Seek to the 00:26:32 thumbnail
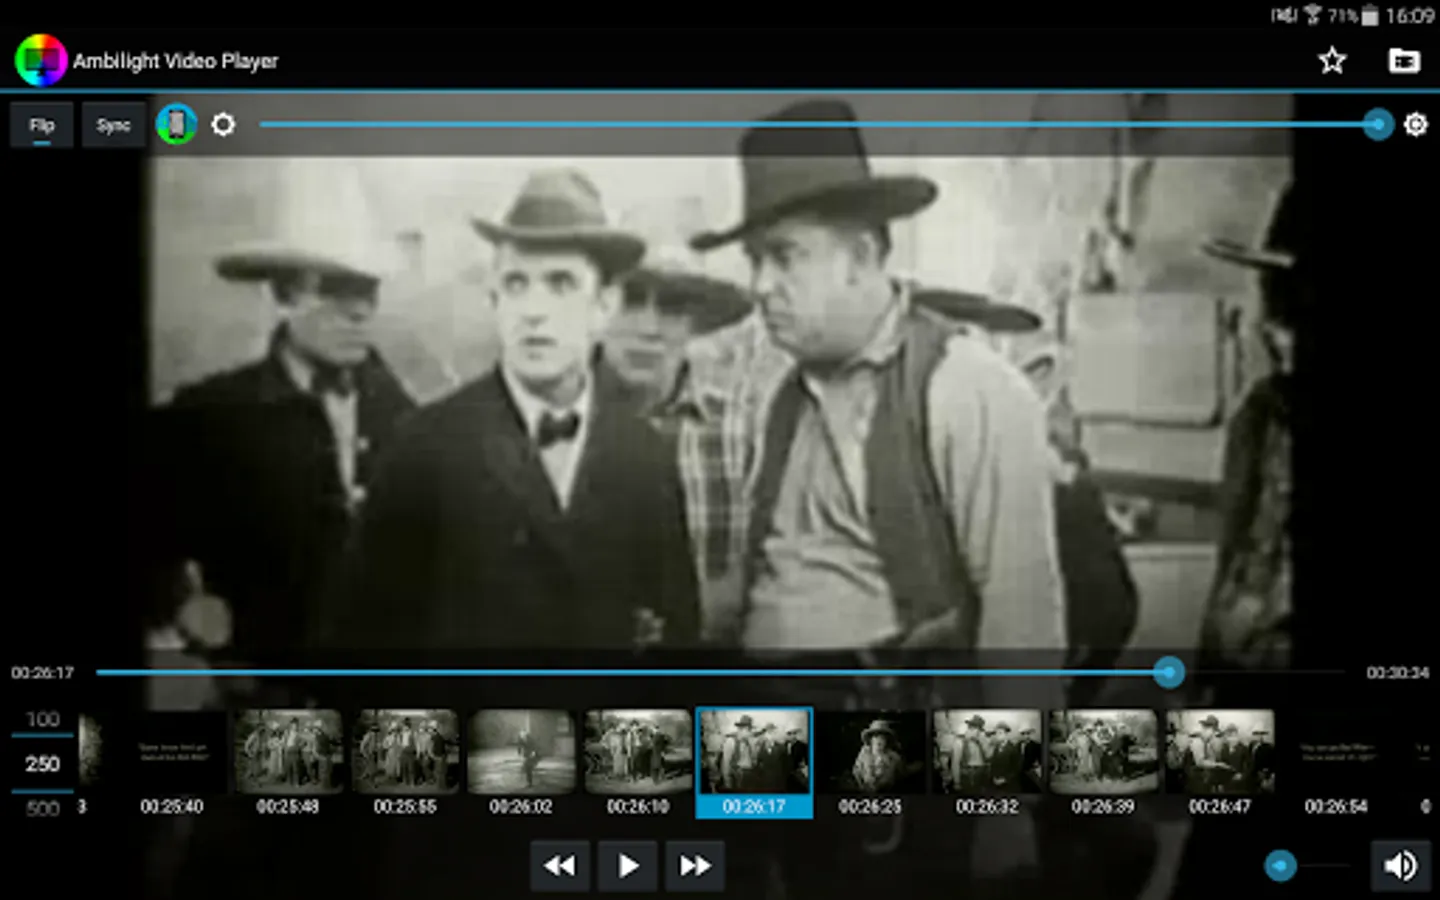The image size is (1440, 900). (x=987, y=763)
